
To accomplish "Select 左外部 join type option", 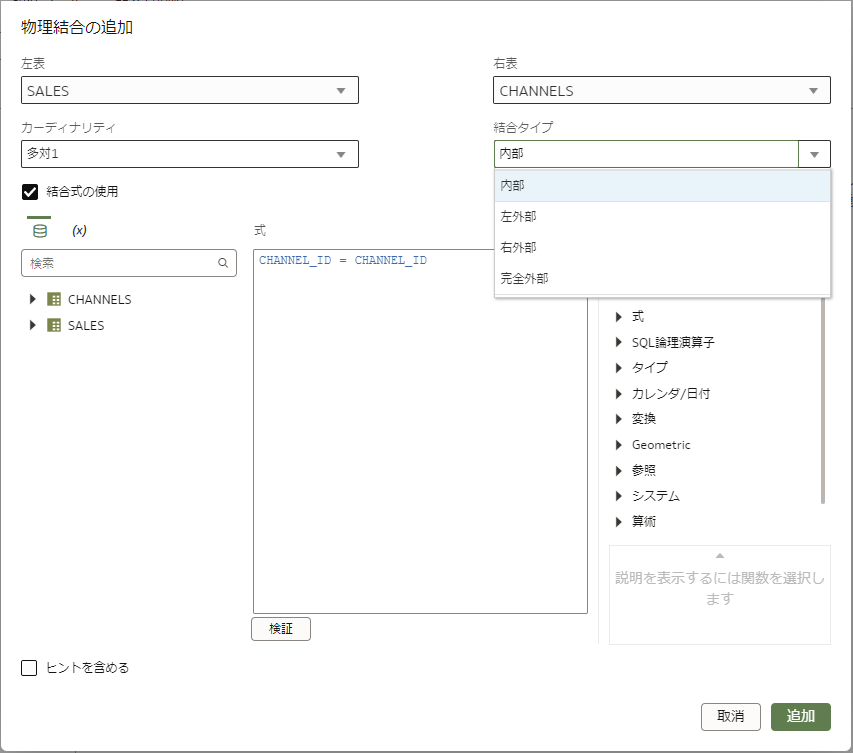I will 662,217.
